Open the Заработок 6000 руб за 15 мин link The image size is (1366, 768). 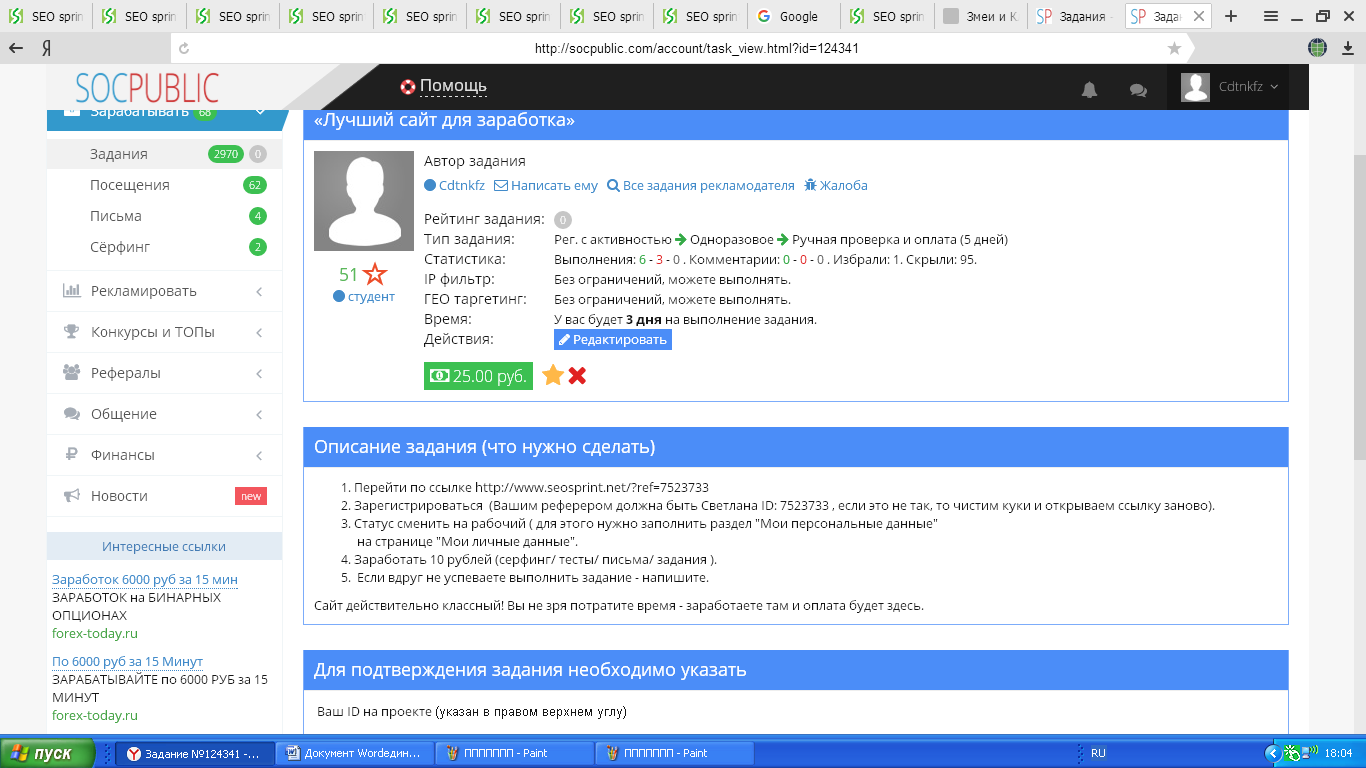click(x=145, y=580)
